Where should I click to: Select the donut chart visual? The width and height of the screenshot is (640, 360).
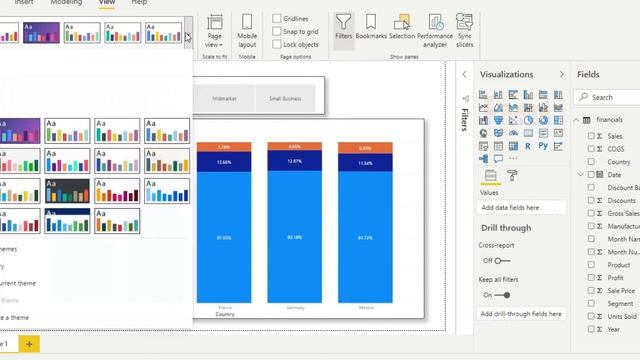[x=543, y=120]
